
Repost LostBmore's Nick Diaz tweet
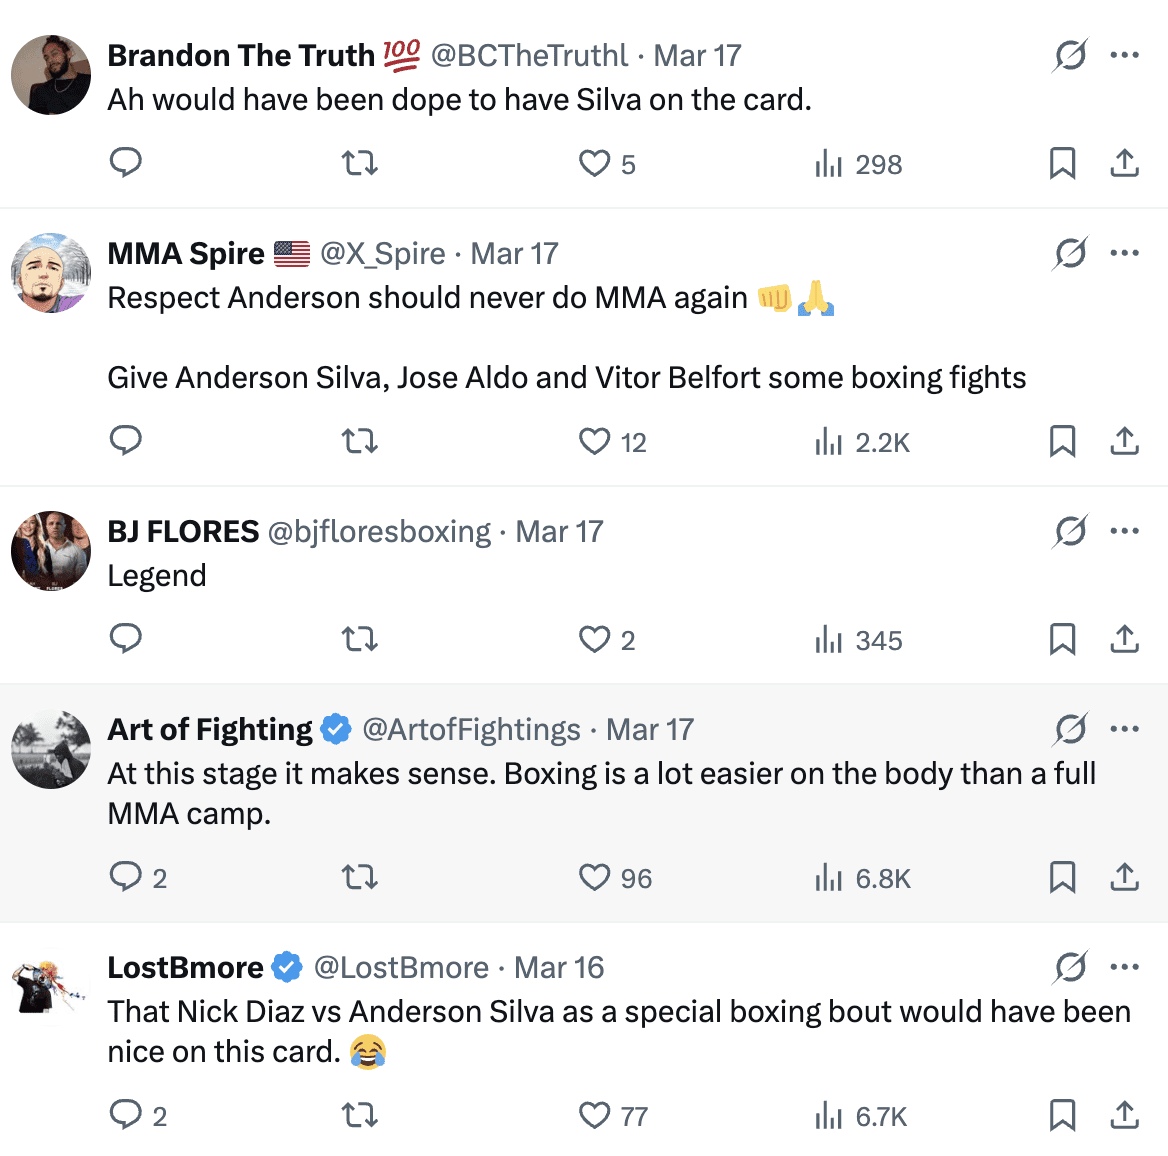360,1115
